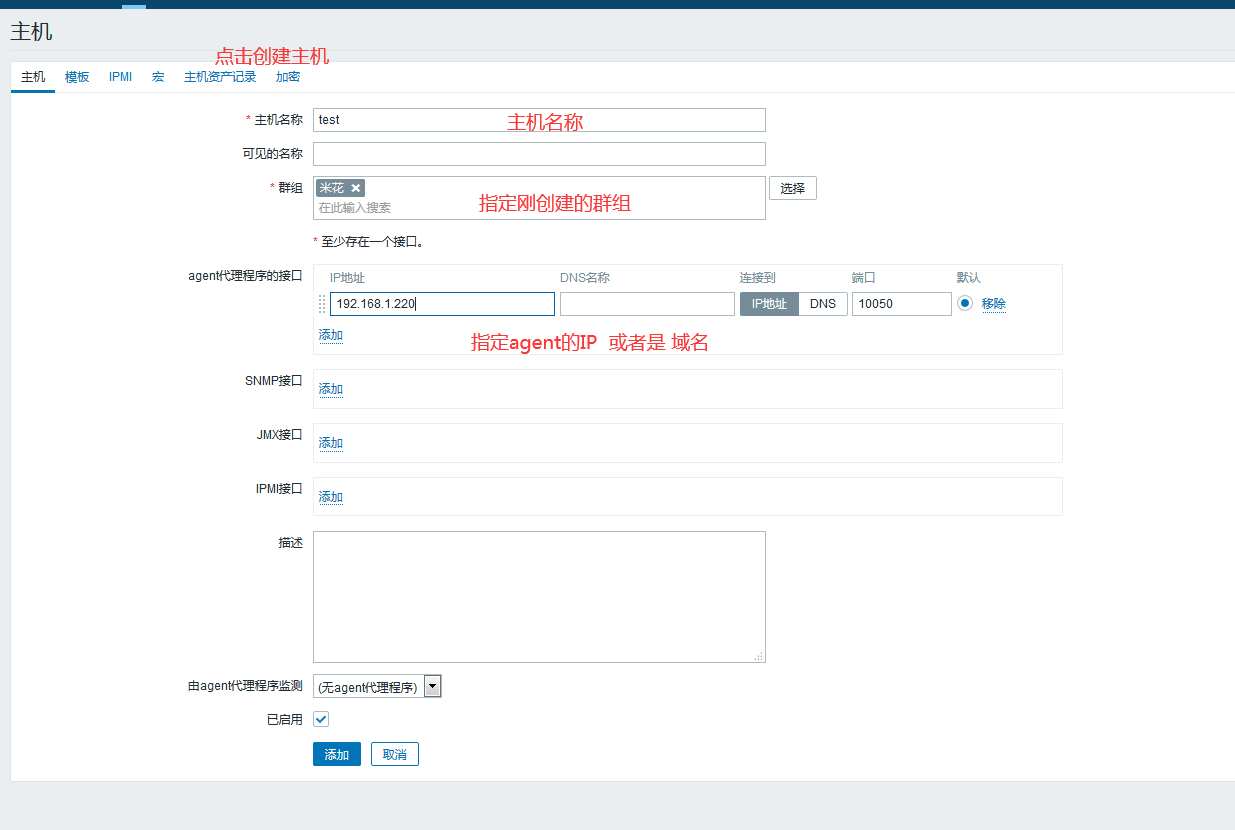Open the 主机资产记录 tab
Viewport: 1235px width, 830px height.
pos(220,77)
